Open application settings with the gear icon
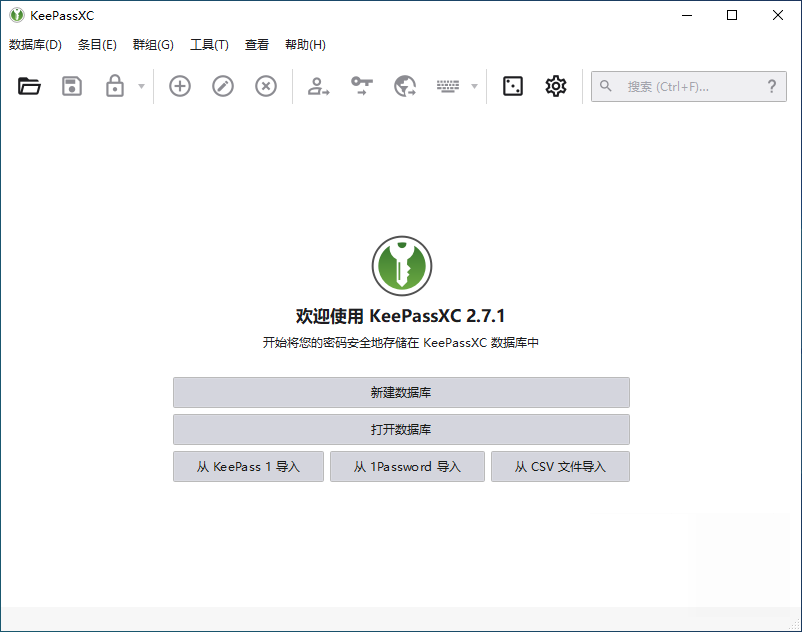The height and width of the screenshot is (632, 802). pos(556,86)
